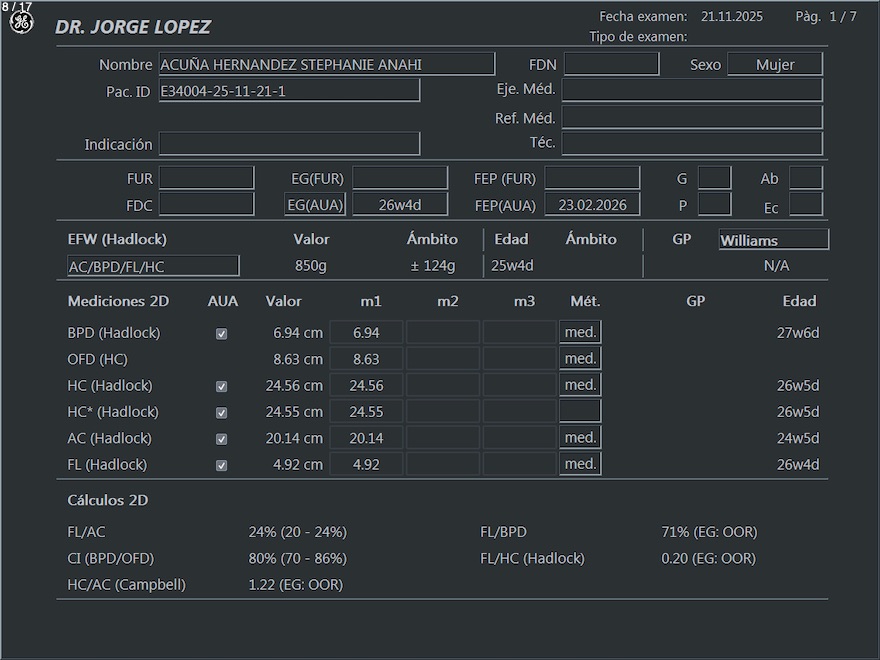Select the Pac. ID input field

tap(289, 91)
